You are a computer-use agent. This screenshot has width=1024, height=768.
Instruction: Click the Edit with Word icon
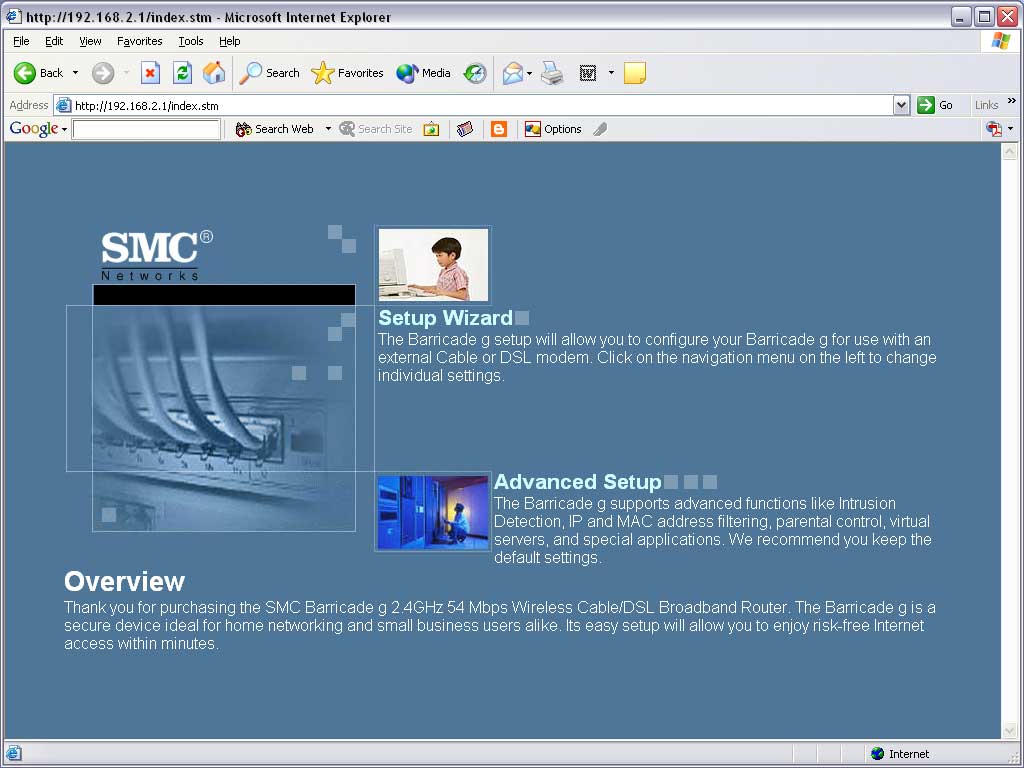tap(588, 73)
